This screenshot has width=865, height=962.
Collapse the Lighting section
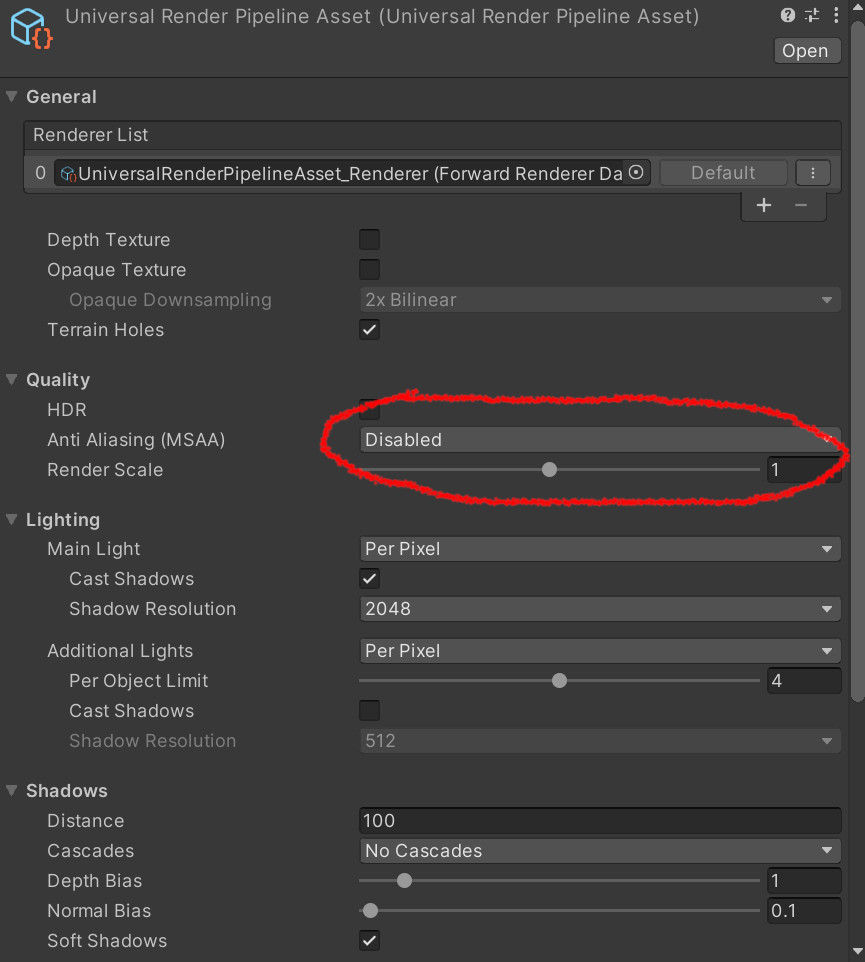click(12, 520)
